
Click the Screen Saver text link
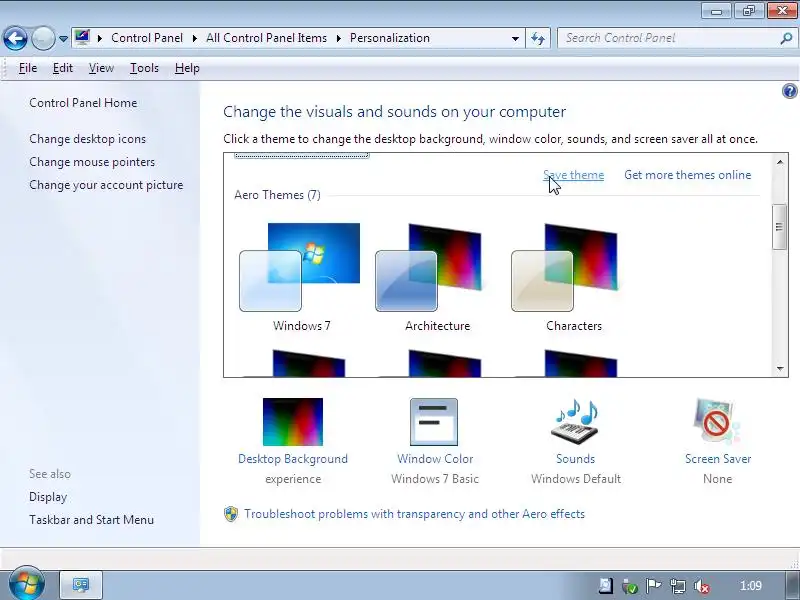point(718,459)
